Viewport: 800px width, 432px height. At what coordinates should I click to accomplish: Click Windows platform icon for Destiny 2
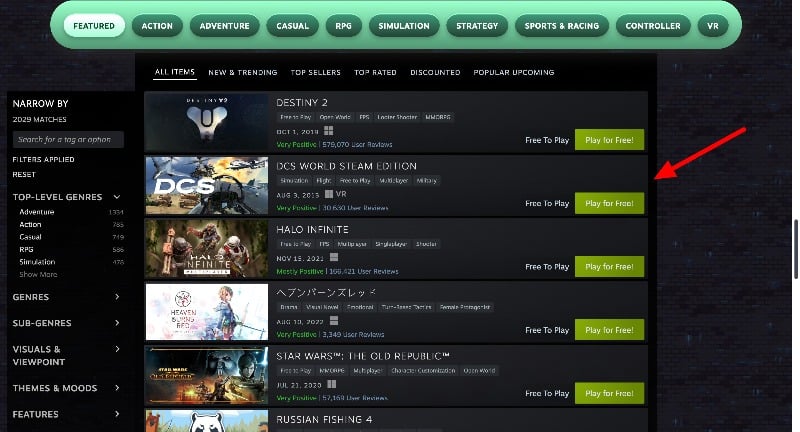[x=329, y=131]
